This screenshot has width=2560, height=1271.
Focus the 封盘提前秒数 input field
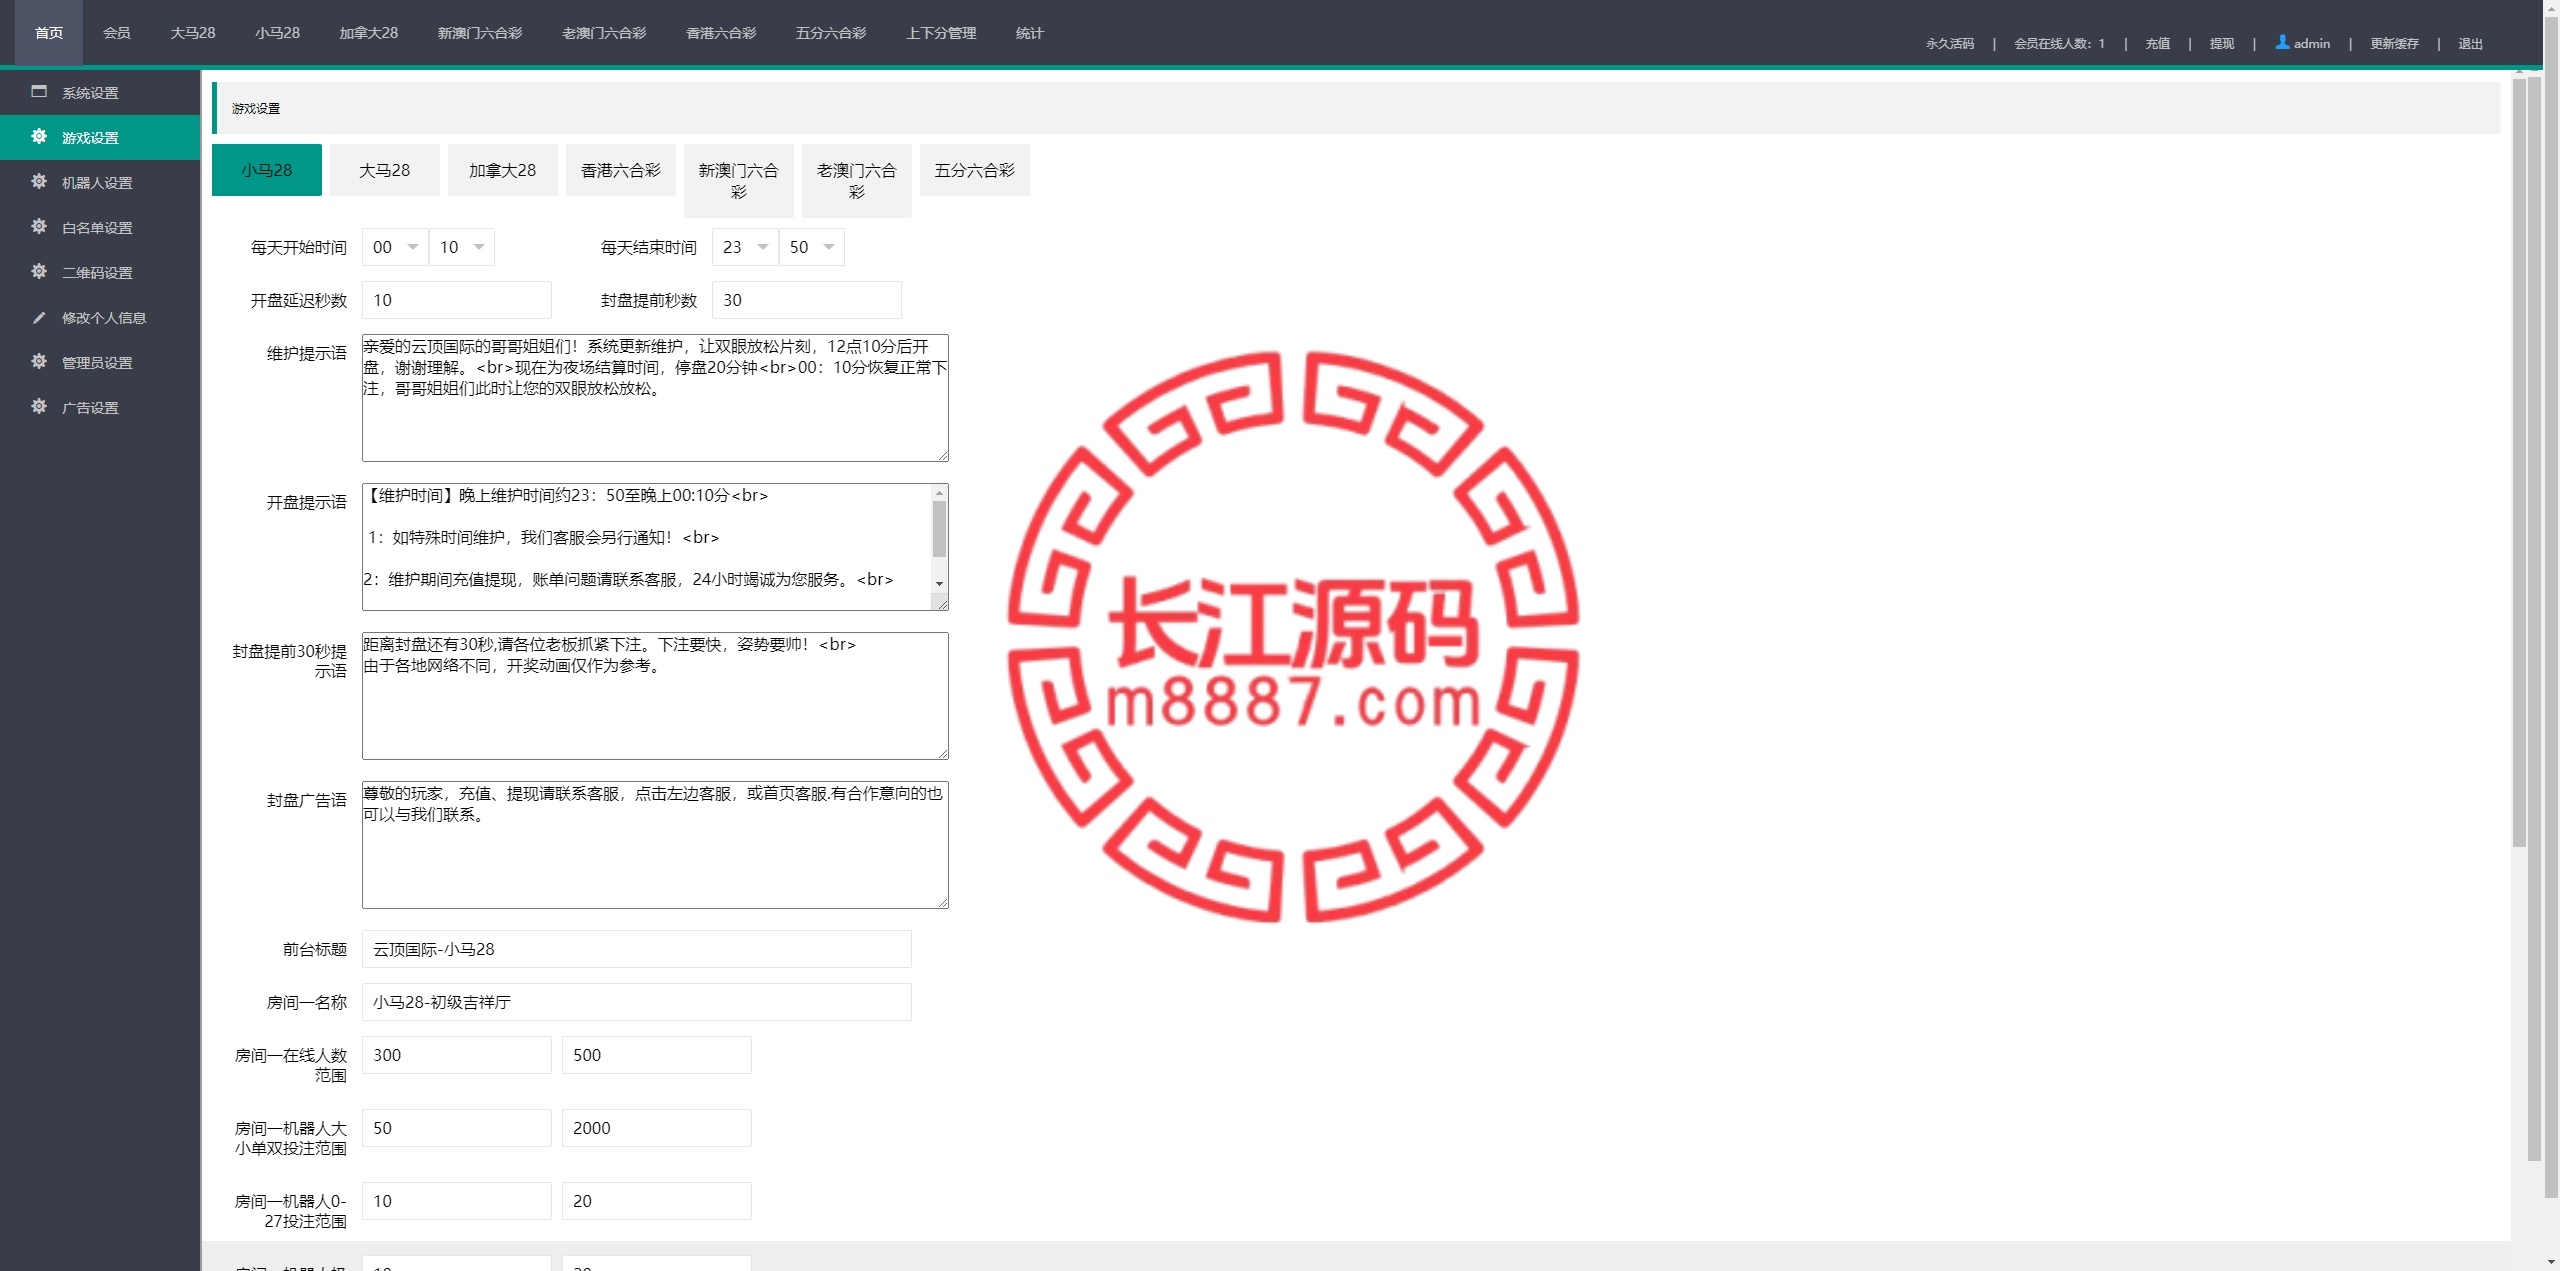[x=807, y=300]
